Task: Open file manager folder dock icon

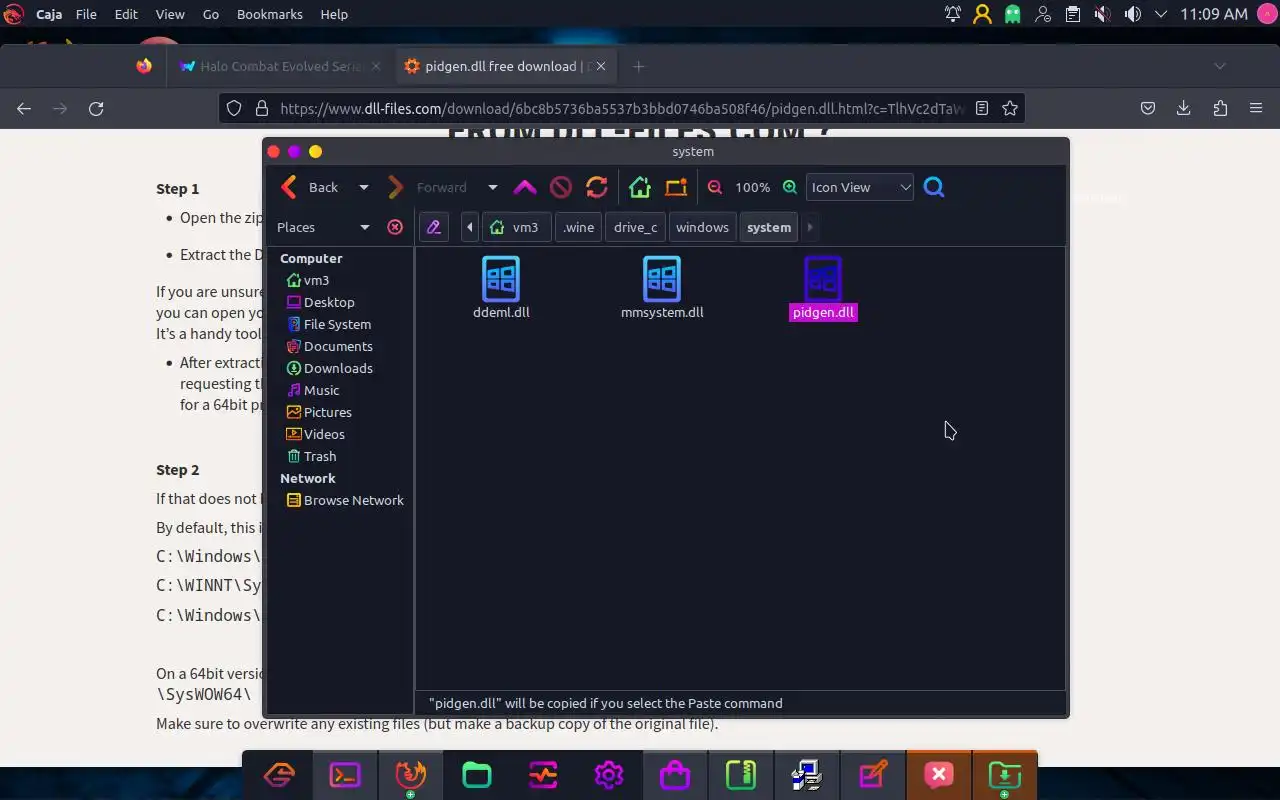Action: point(477,775)
